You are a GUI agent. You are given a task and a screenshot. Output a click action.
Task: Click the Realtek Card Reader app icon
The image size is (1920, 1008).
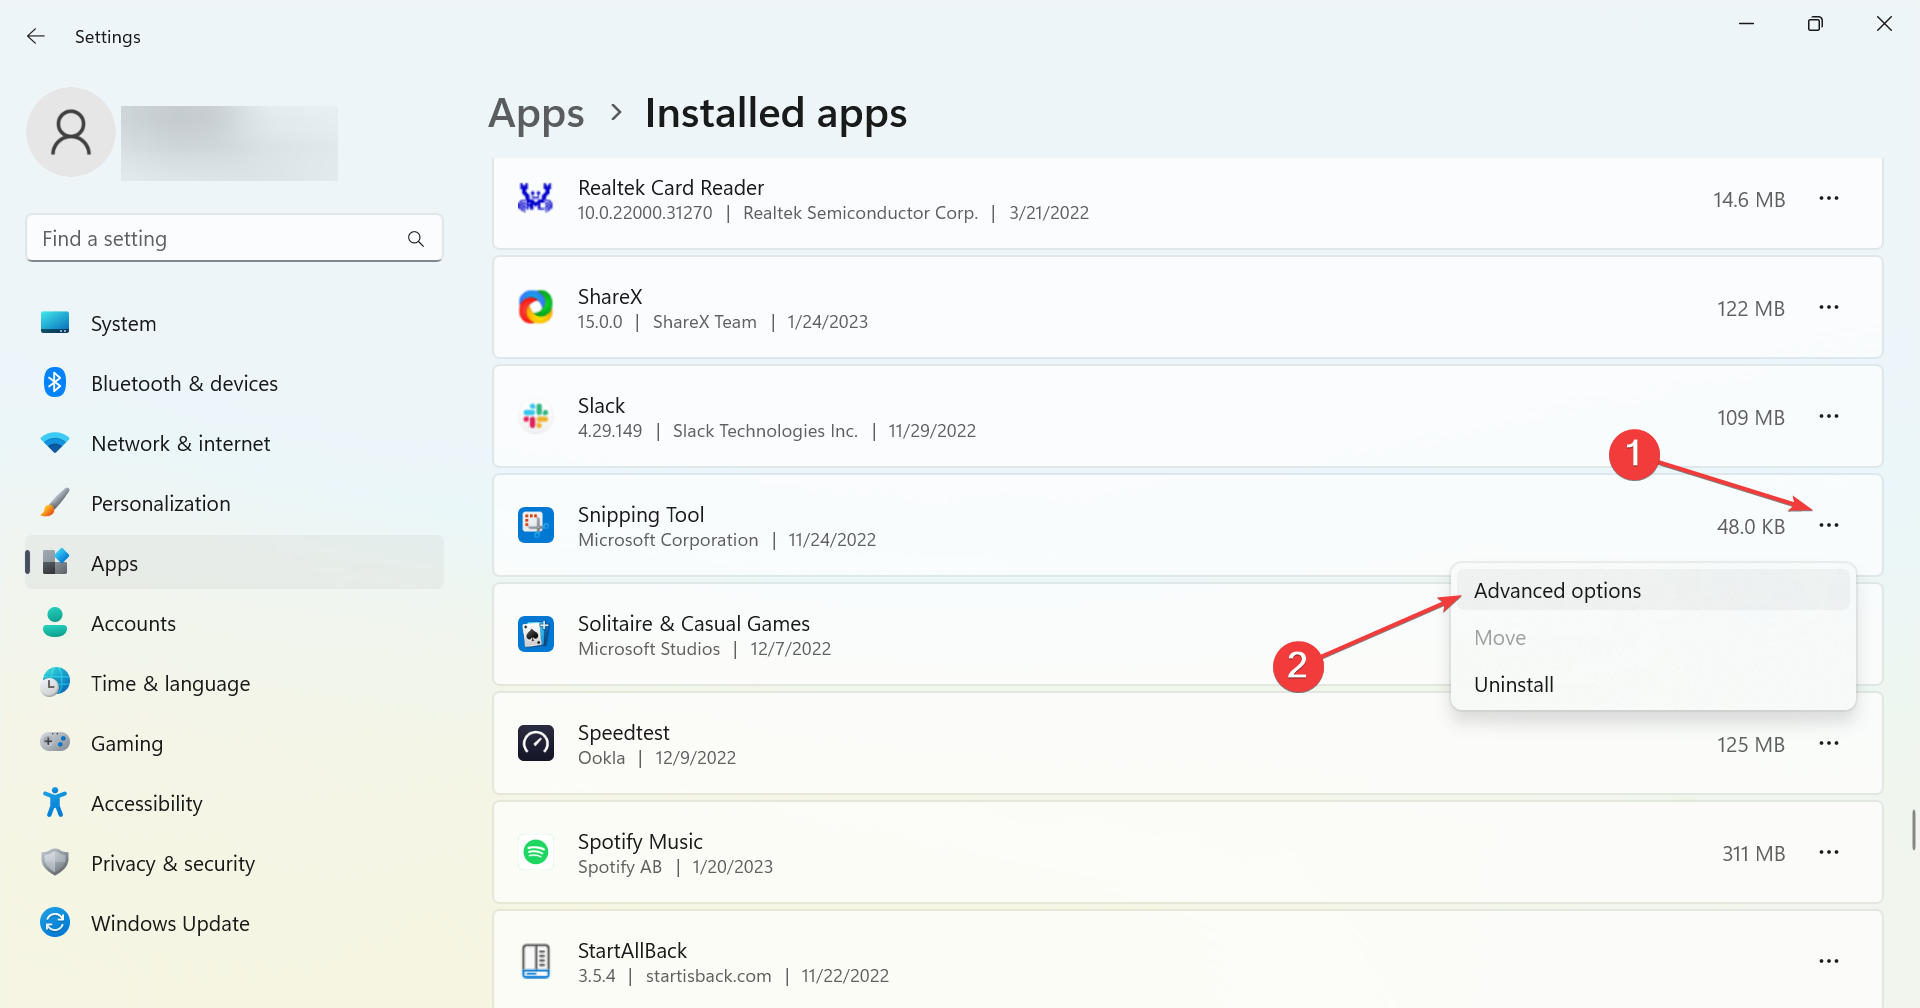(x=536, y=198)
